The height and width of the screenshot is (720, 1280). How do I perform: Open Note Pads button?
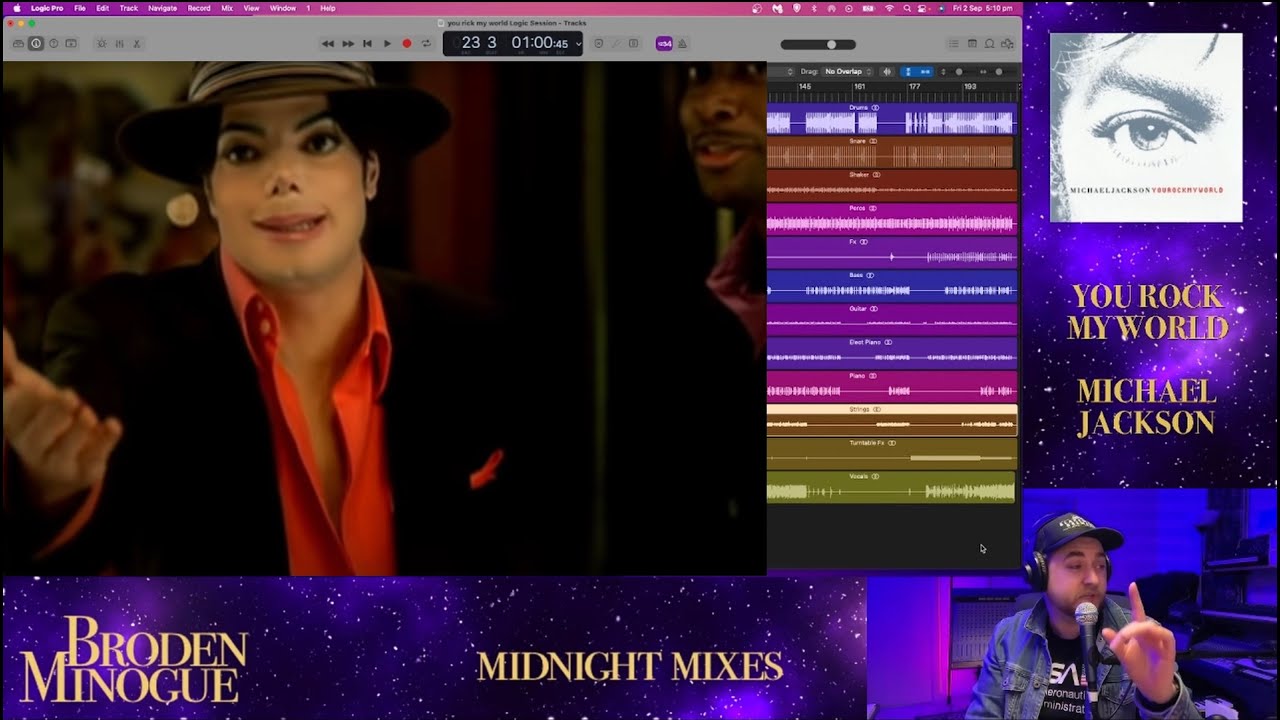pos(972,44)
